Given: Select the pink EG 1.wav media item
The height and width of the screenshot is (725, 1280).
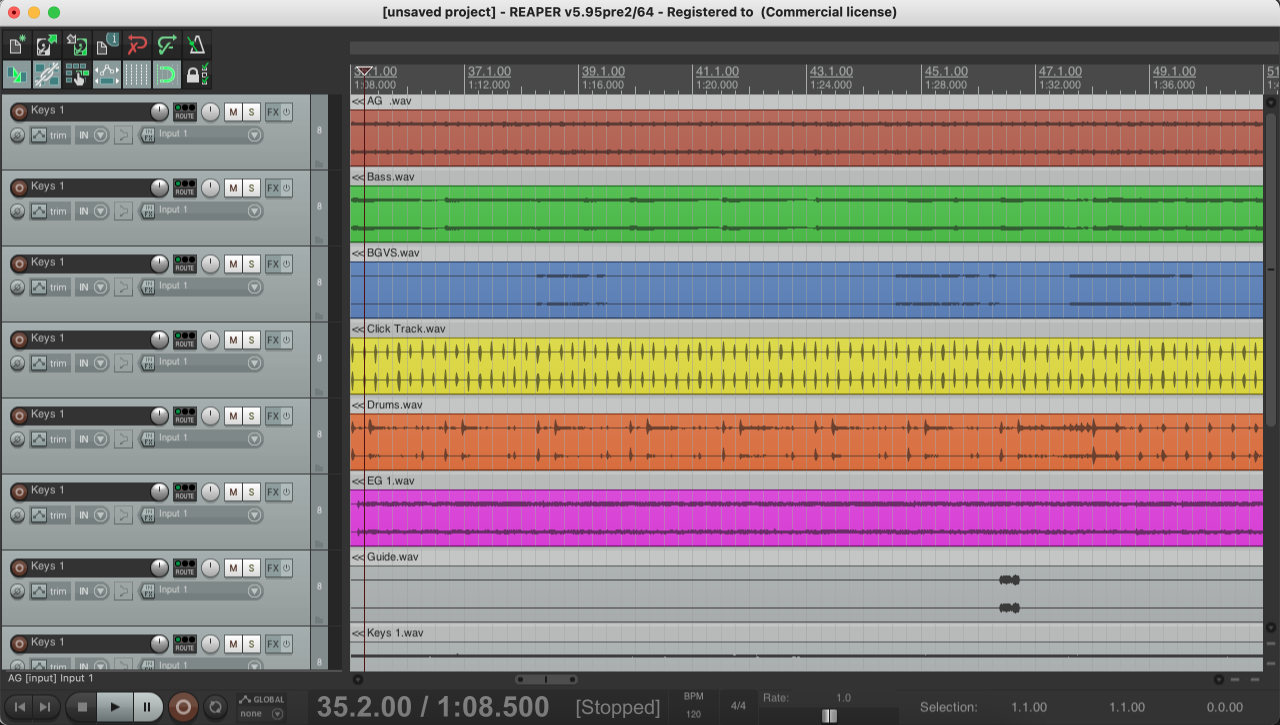Looking at the screenshot, I should 807,517.
